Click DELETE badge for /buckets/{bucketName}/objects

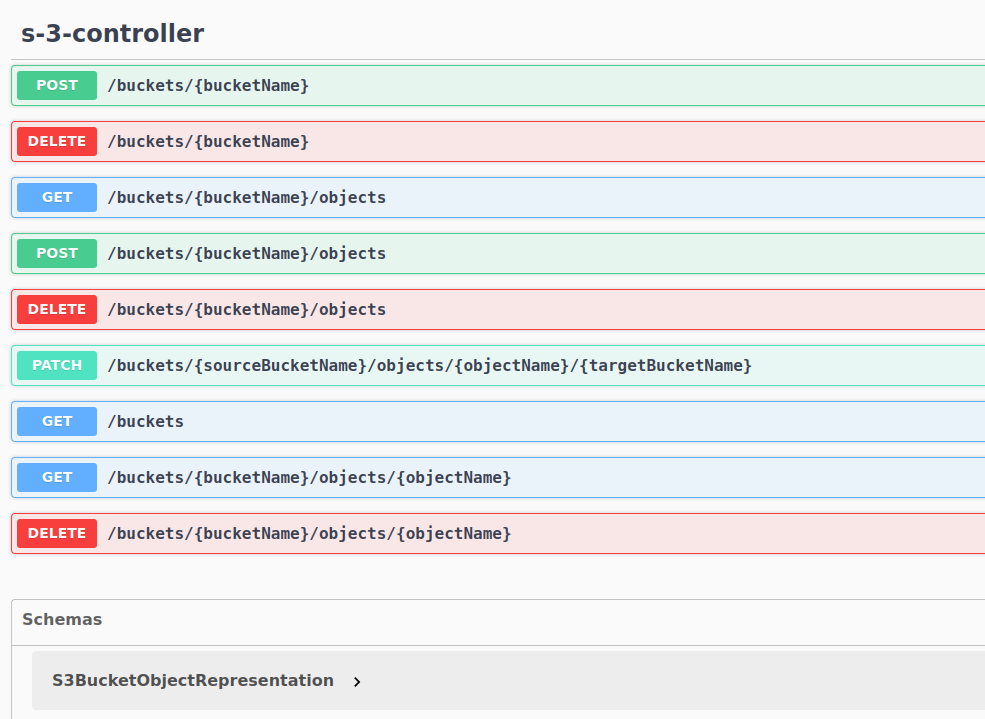[57, 309]
